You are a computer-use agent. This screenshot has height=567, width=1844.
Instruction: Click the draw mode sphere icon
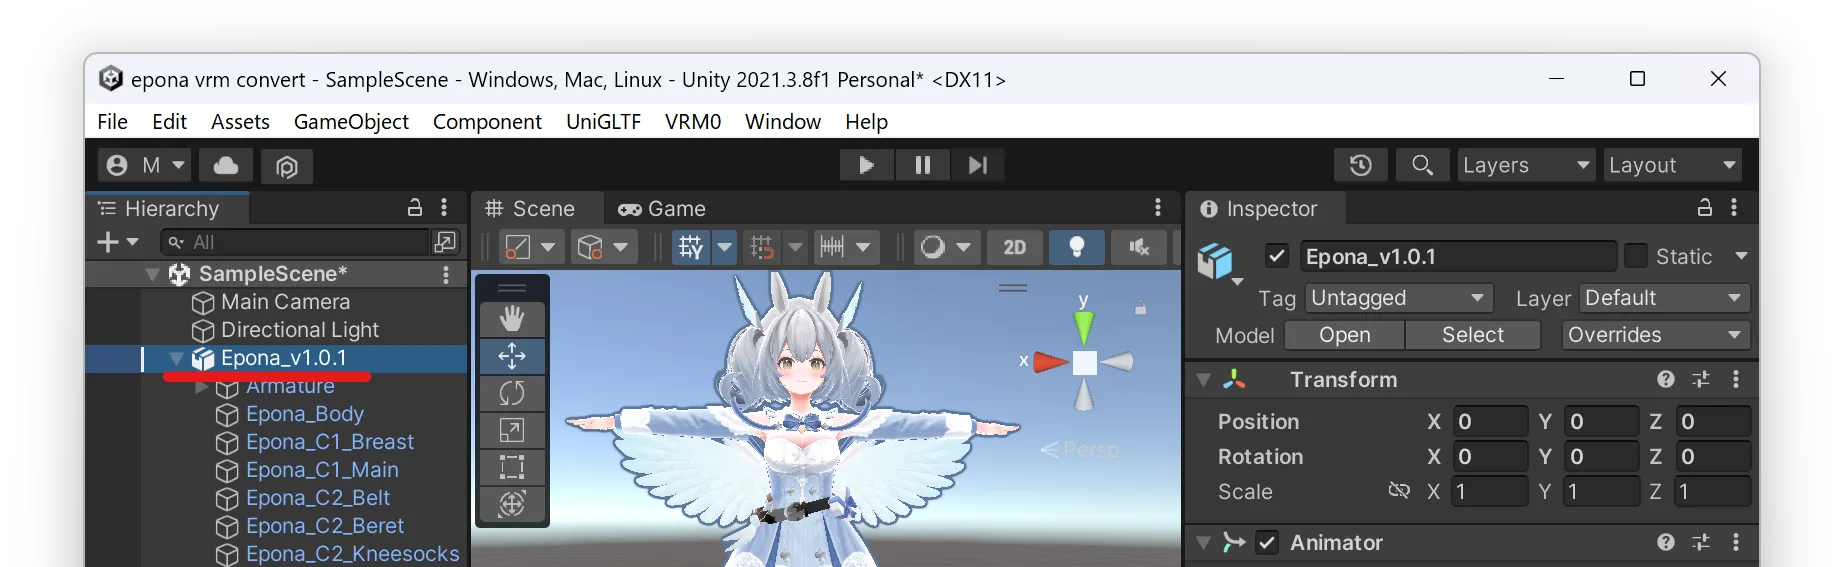click(932, 247)
